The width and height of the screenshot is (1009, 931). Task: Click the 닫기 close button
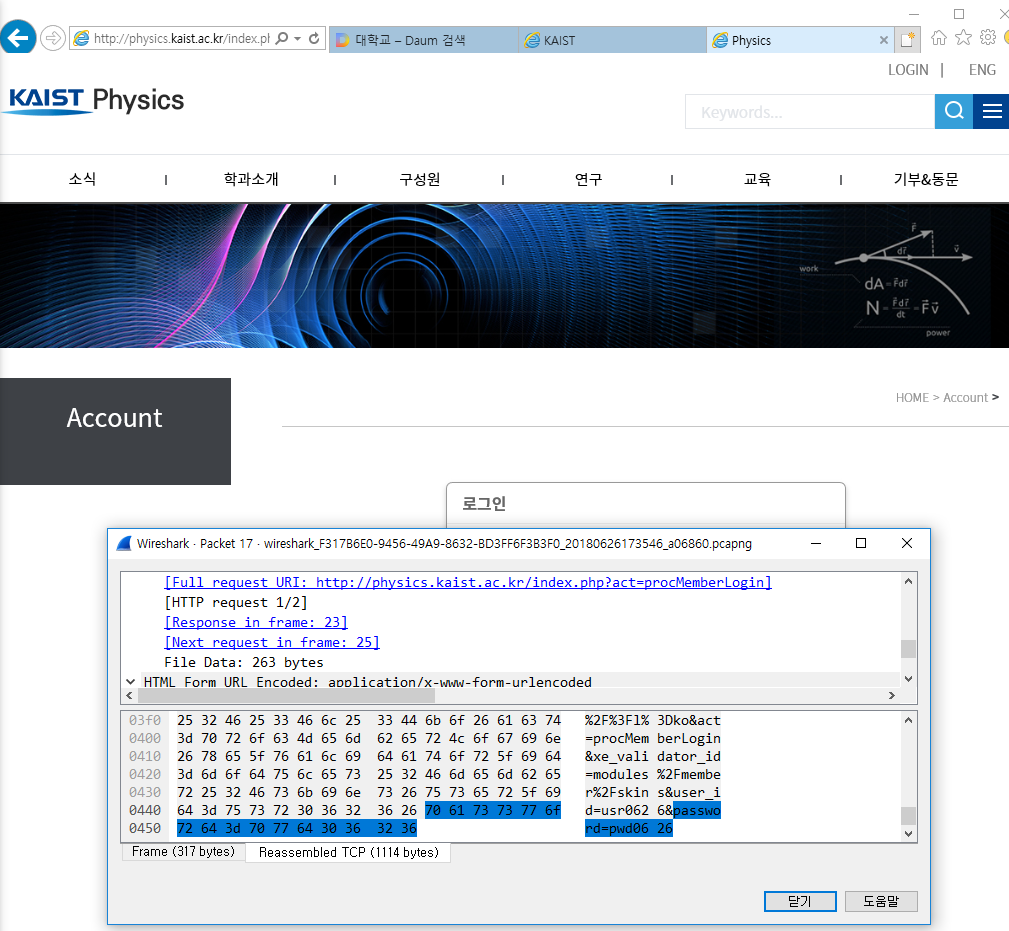coord(800,901)
